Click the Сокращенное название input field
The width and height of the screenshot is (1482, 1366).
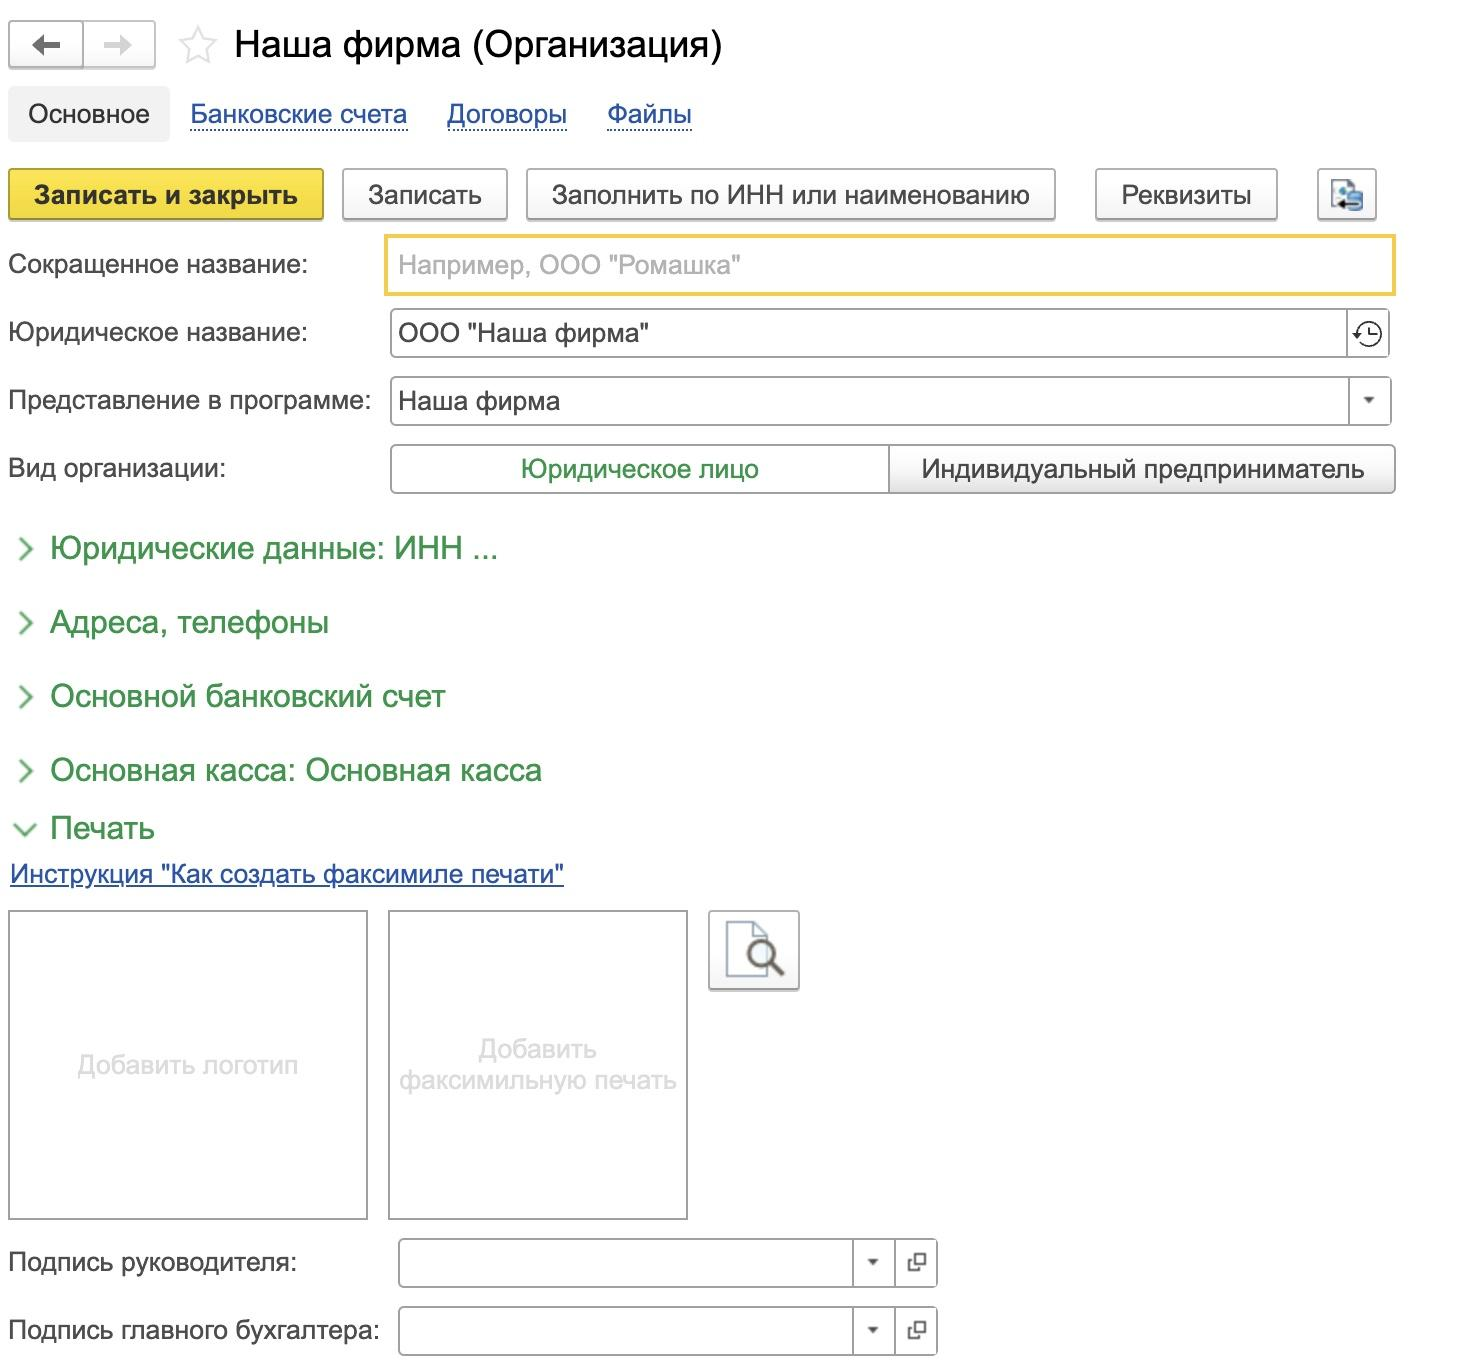(890, 265)
